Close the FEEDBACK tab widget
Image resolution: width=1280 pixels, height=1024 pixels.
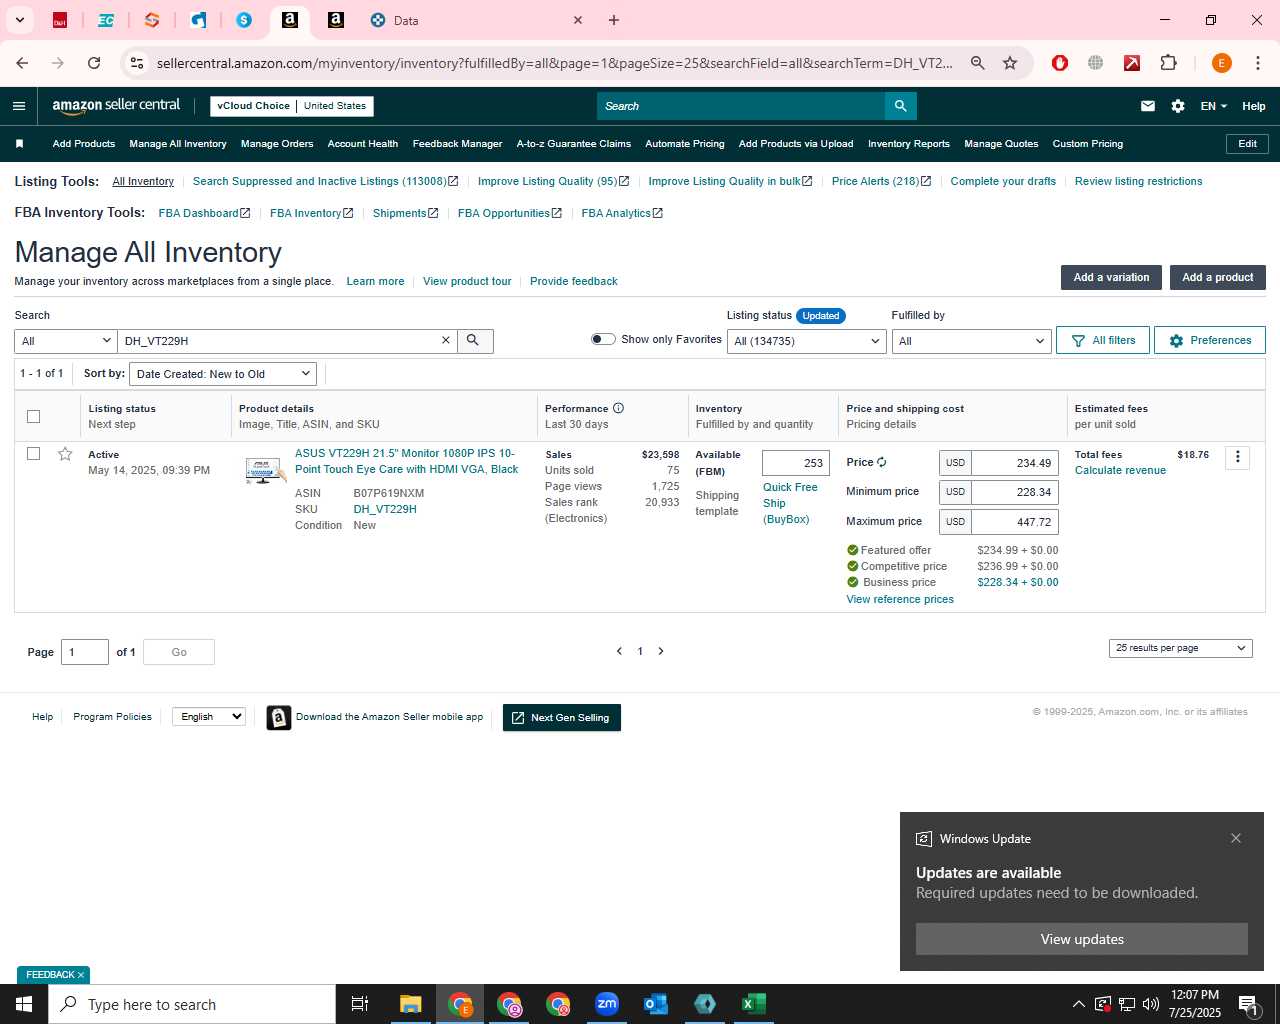[x=81, y=975]
